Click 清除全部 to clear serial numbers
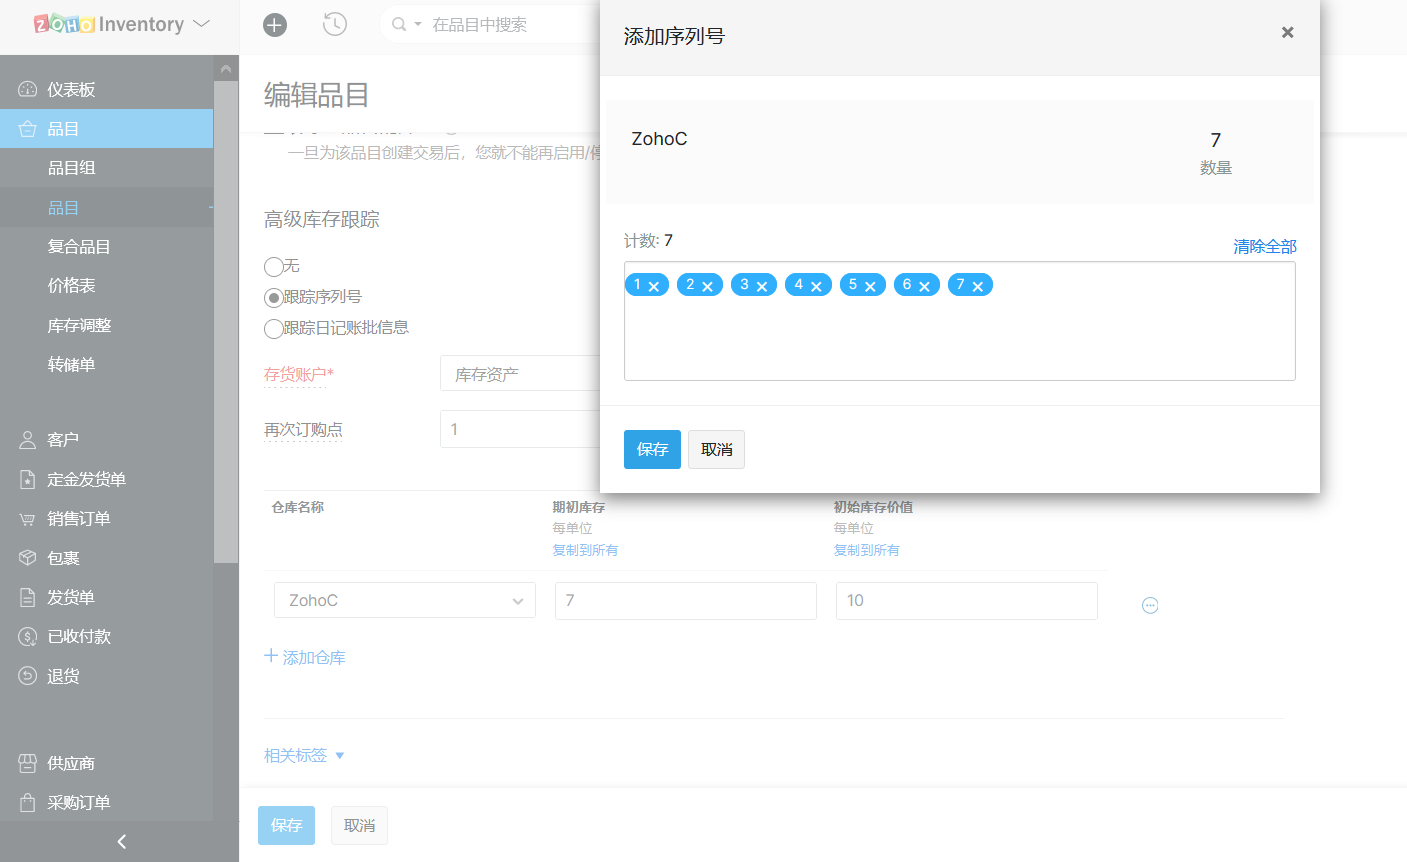This screenshot has height=862, width=1407. [1264, 246]
